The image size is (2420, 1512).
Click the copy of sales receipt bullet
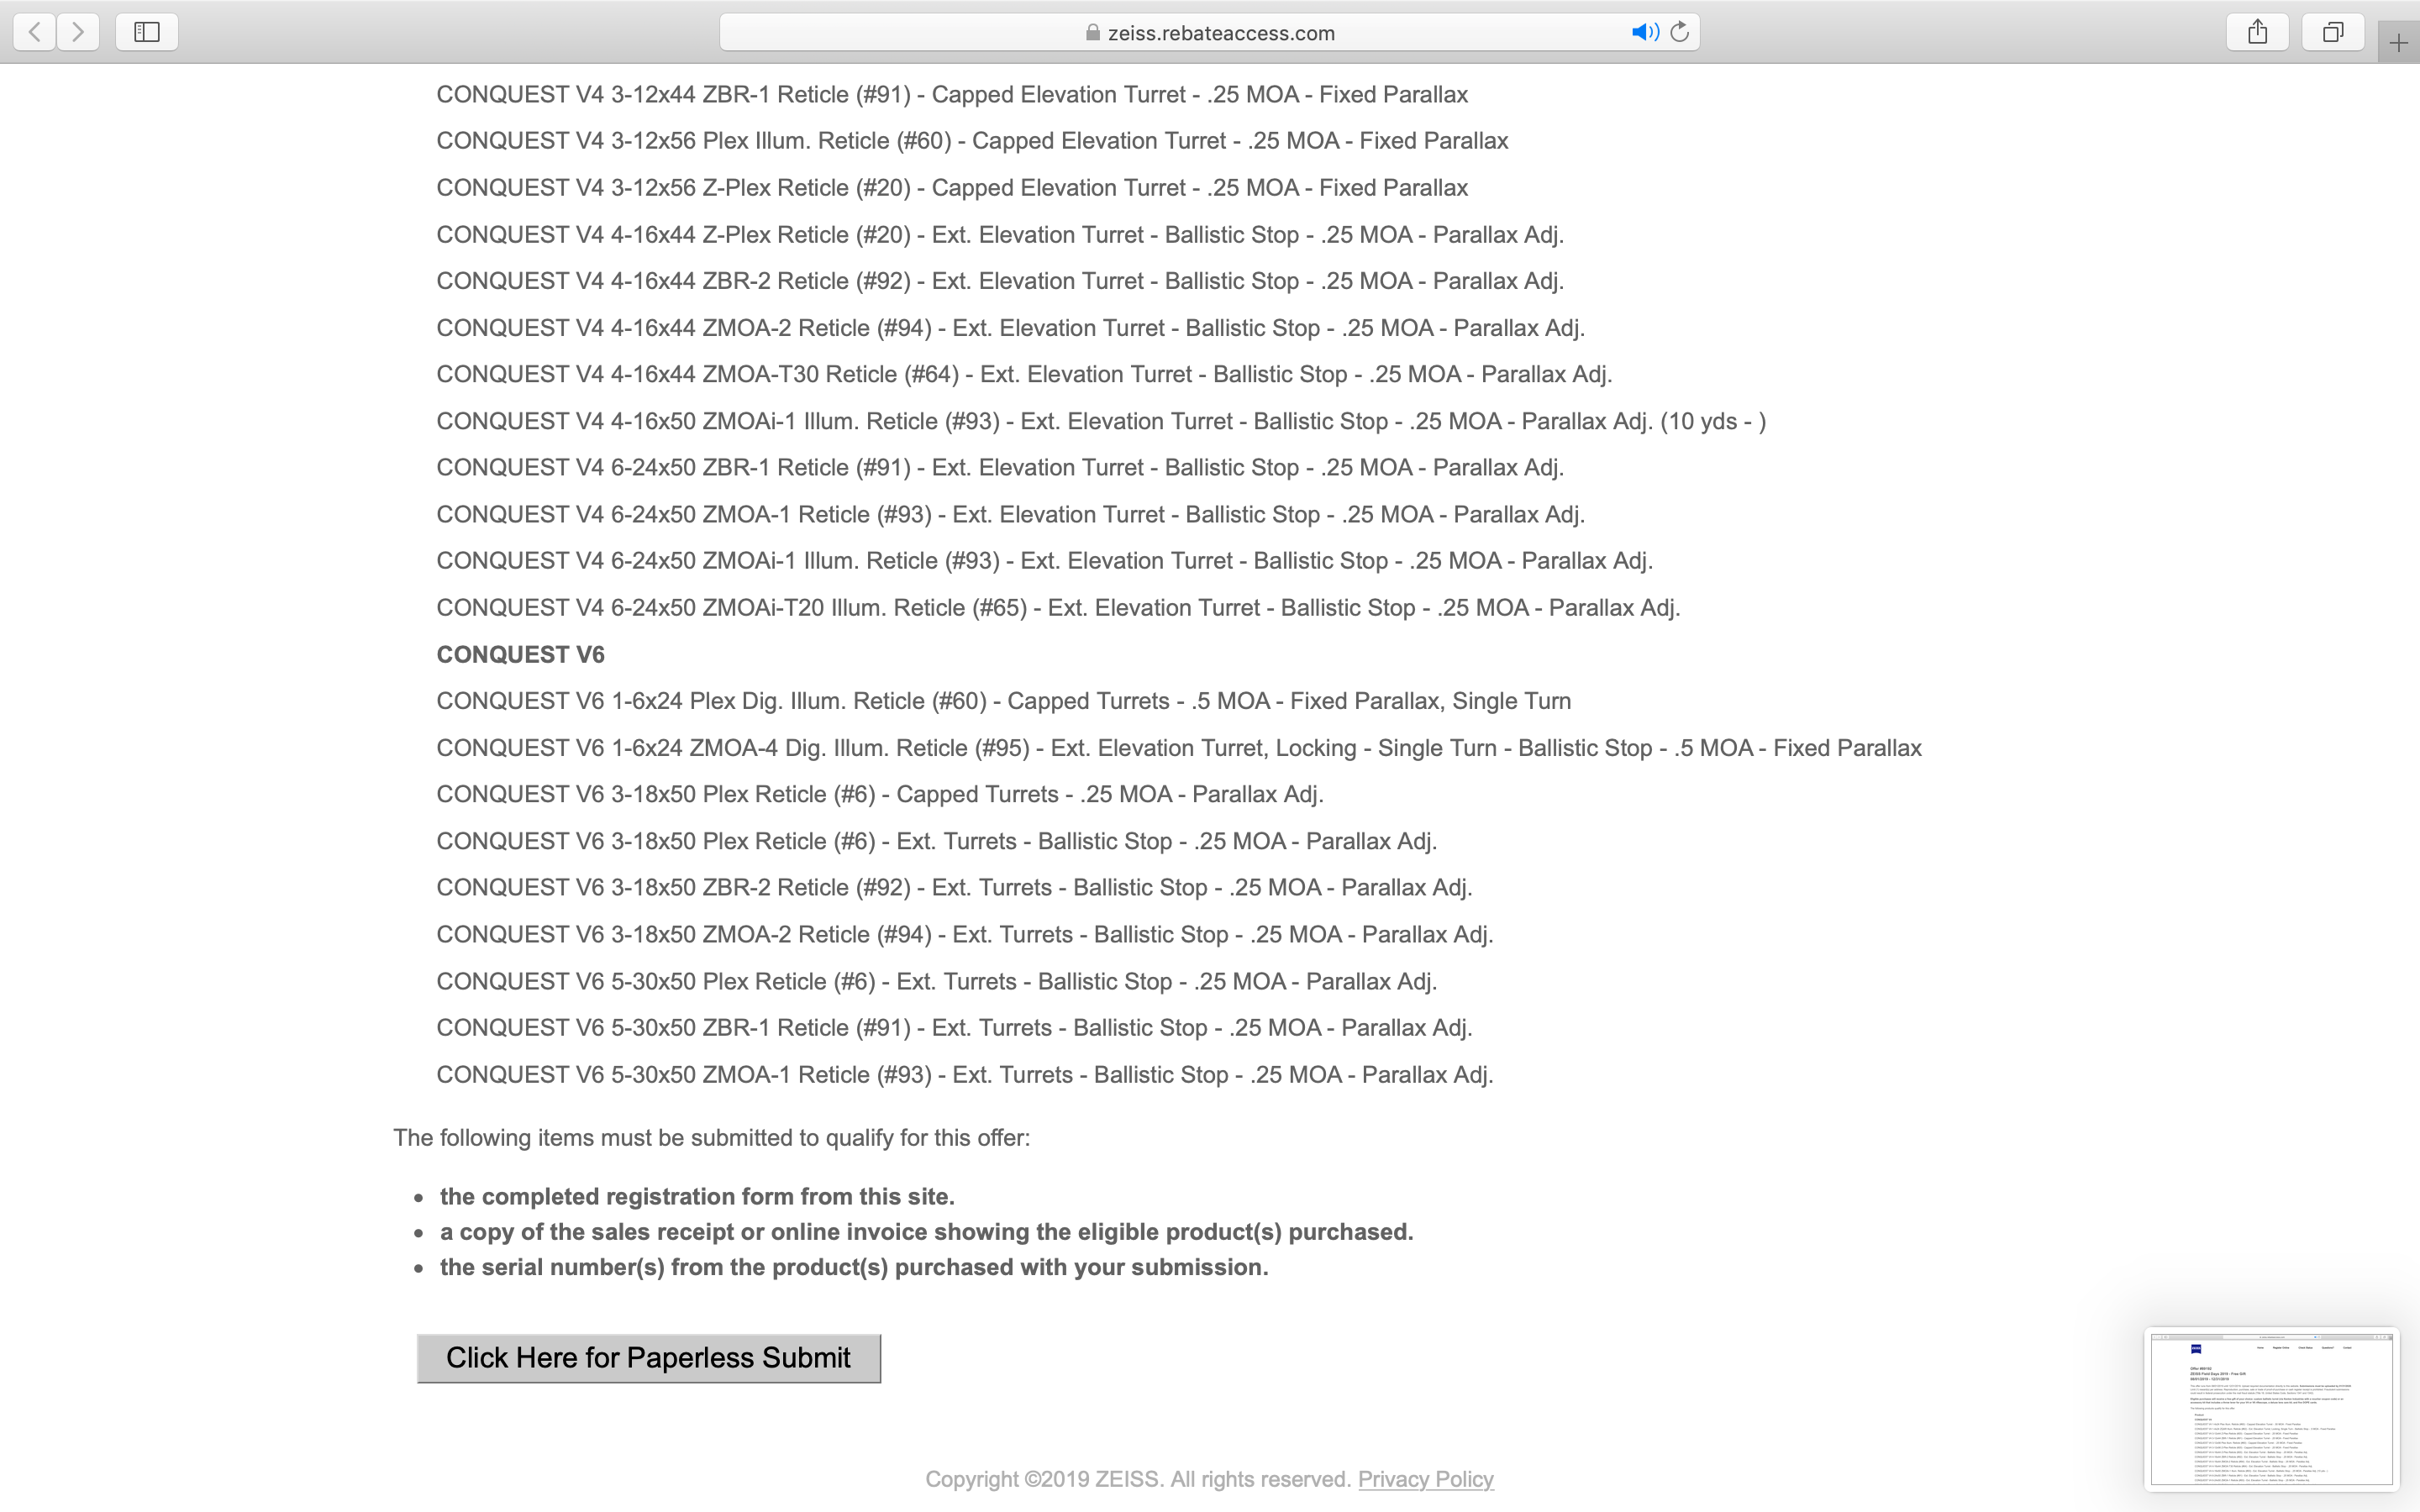pyautogui.click(x=926, y=1232)
